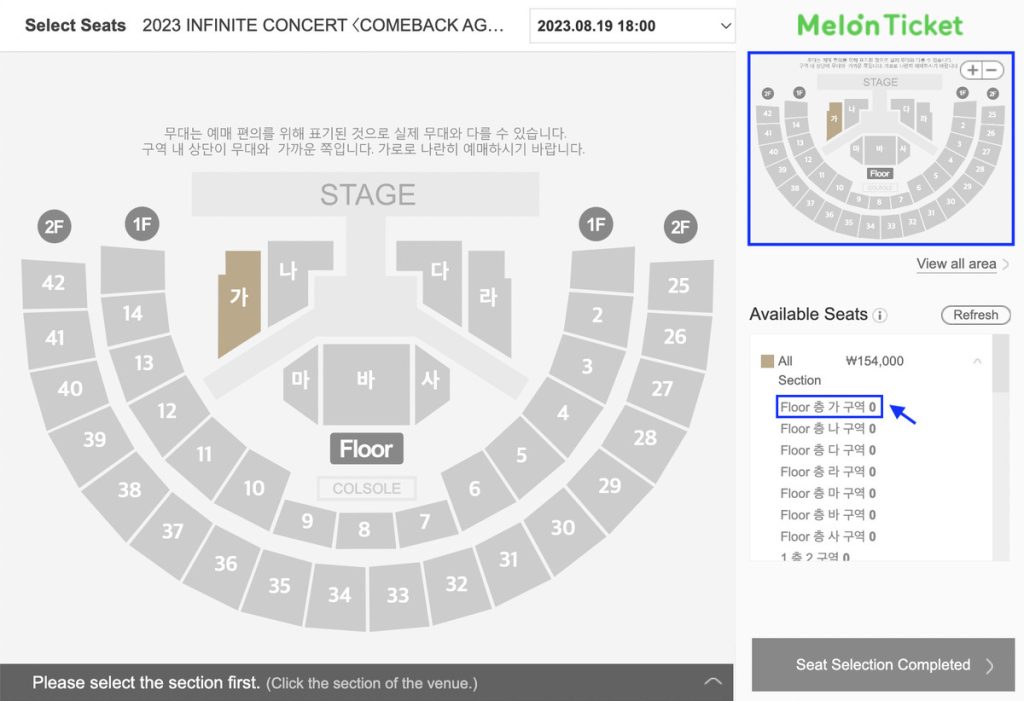Click the tan color swatch next to All
Viewport: 1024px width, 701px height.
(x=768, y=360)
